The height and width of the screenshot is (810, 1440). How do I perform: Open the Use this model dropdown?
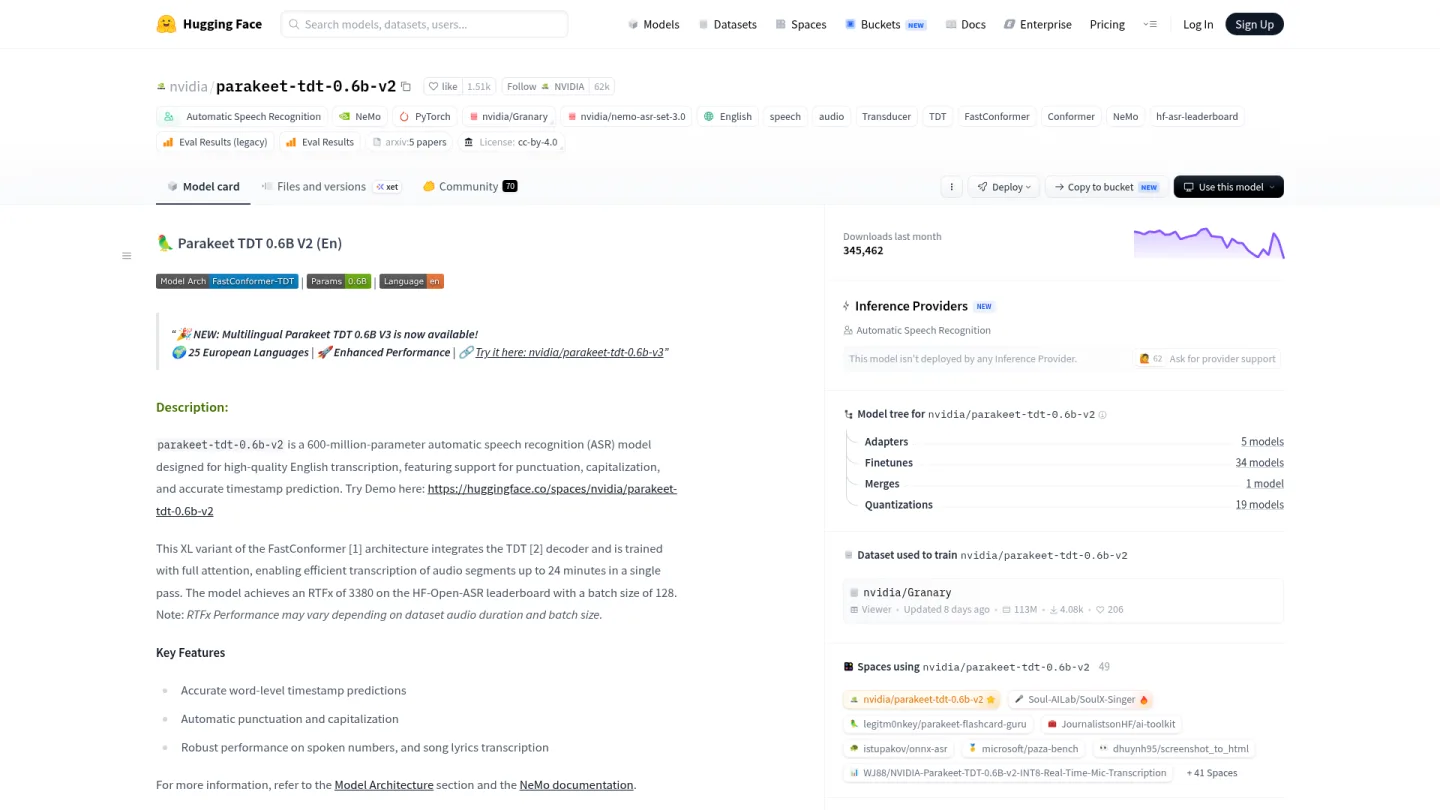1229,187
